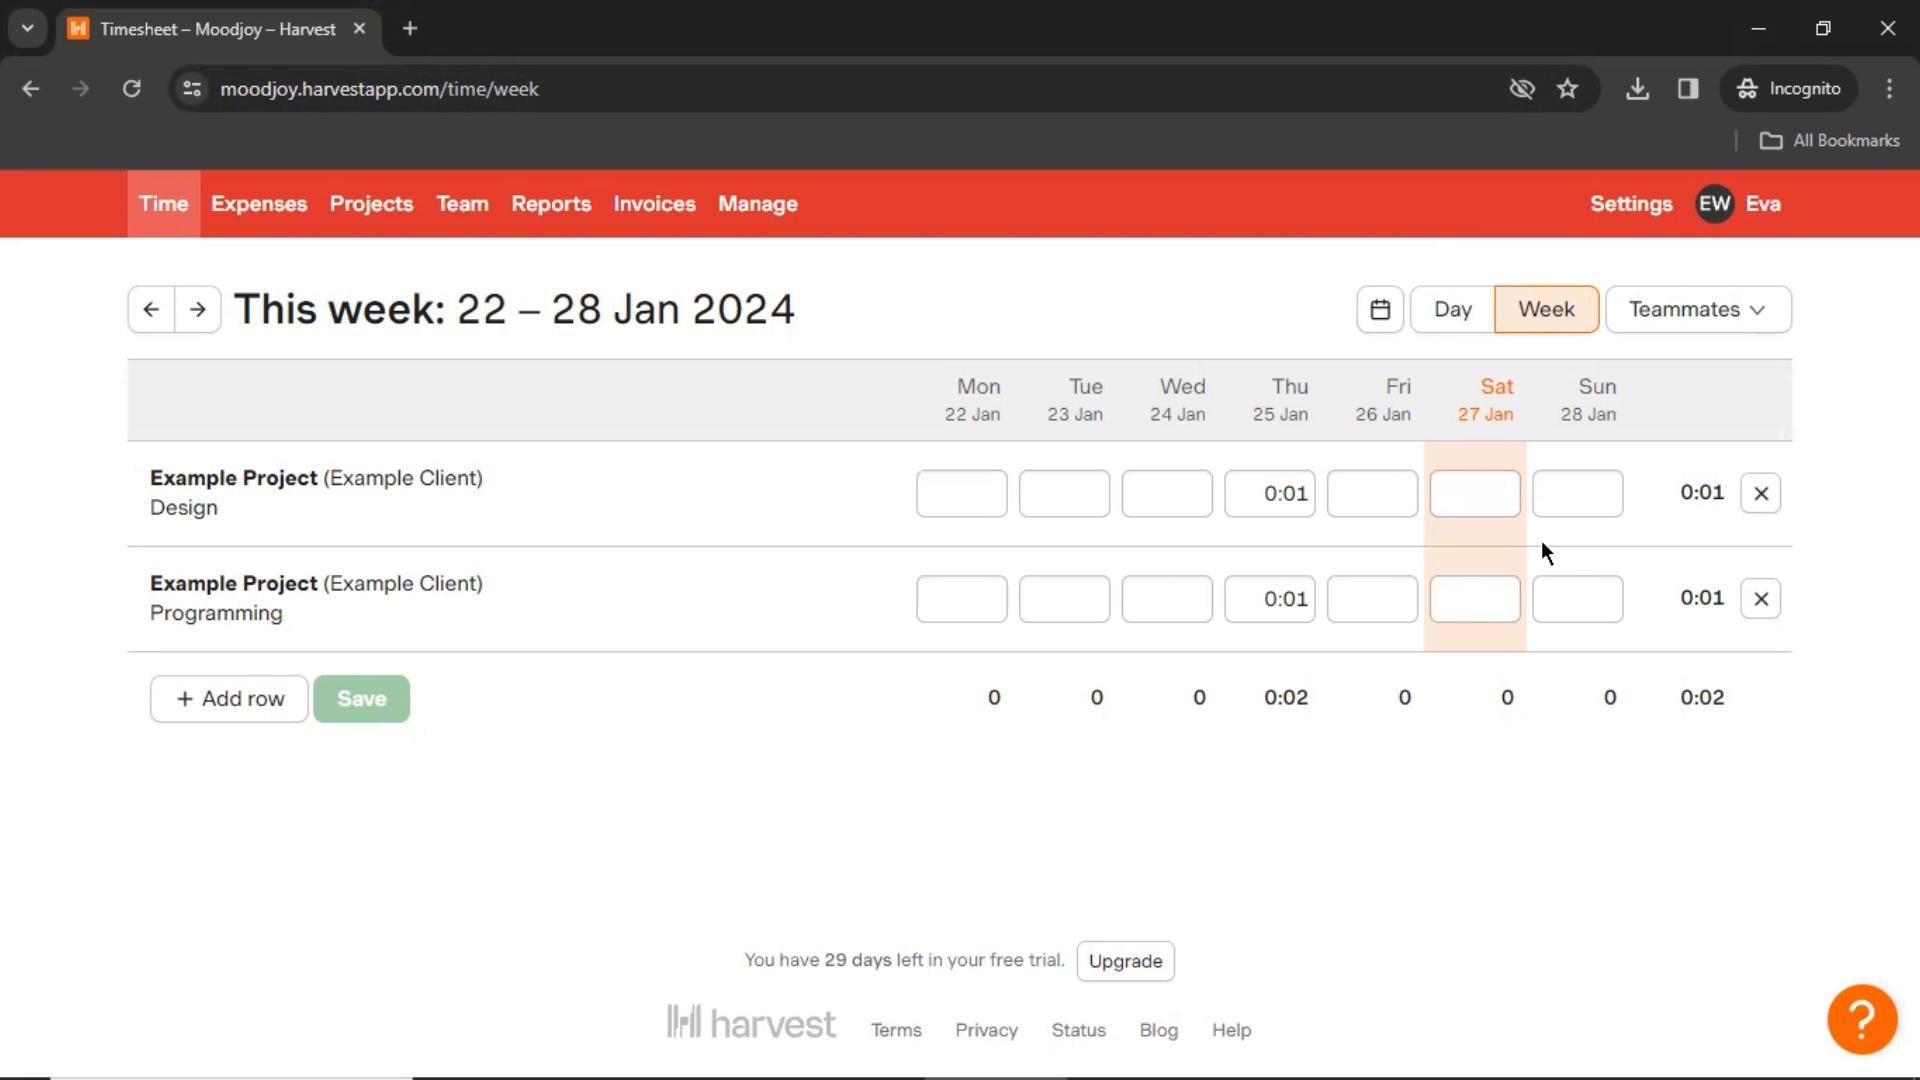Switch to Day view
Viewport: 1920px width, 1080px height.
[1452, 310]
